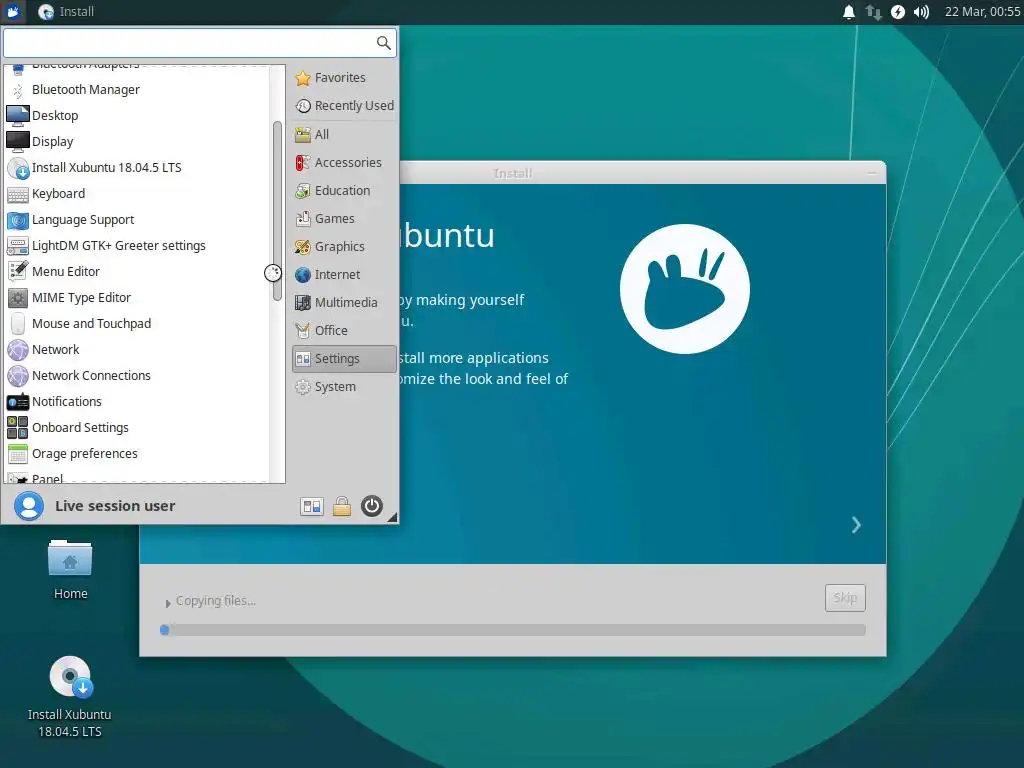The height and width of the screenshot is (768, 1024).
Task: Open All Settings button beside lock icon
Action: [x=312, y=506]
